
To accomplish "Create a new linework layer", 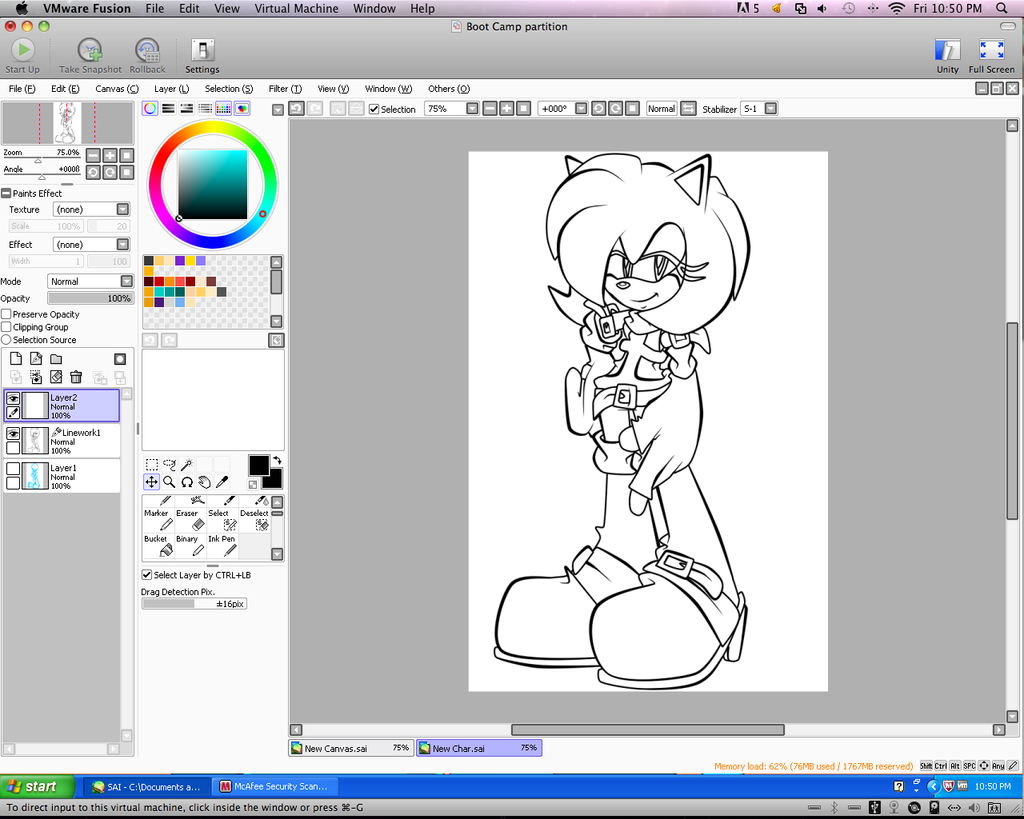I will [36, 359].
